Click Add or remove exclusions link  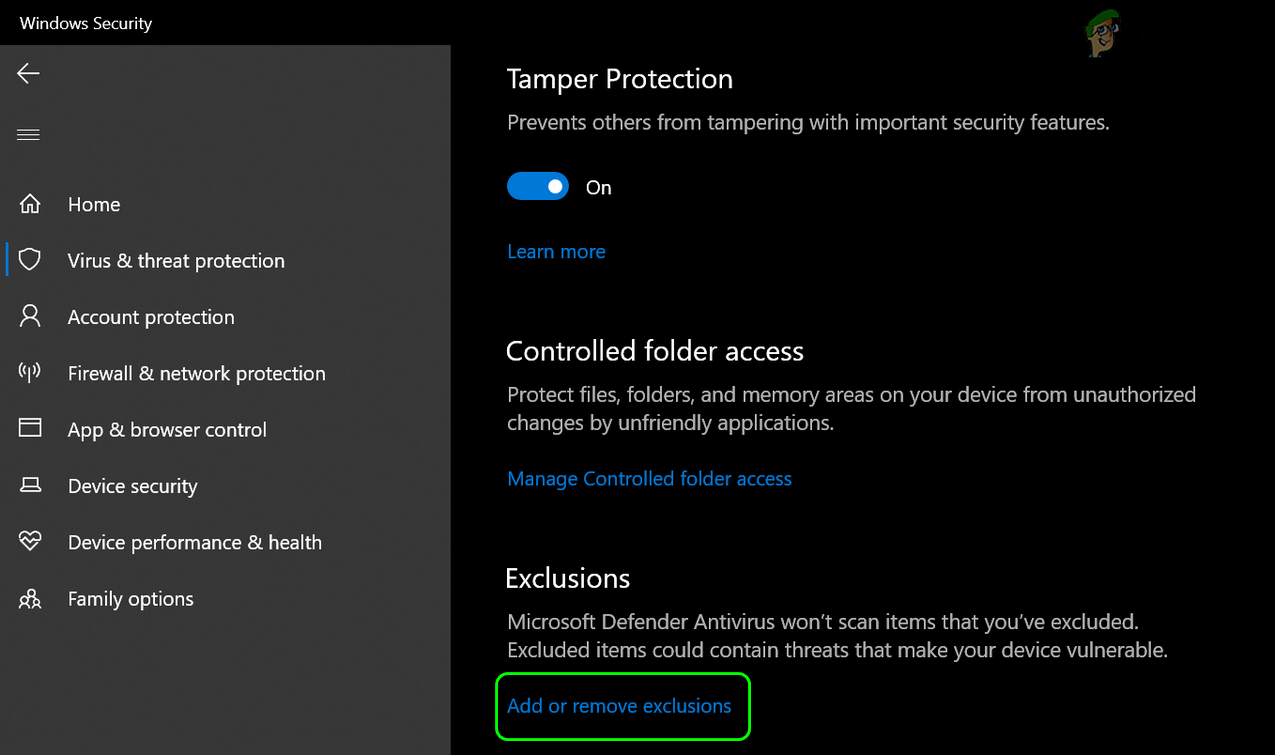619,706
